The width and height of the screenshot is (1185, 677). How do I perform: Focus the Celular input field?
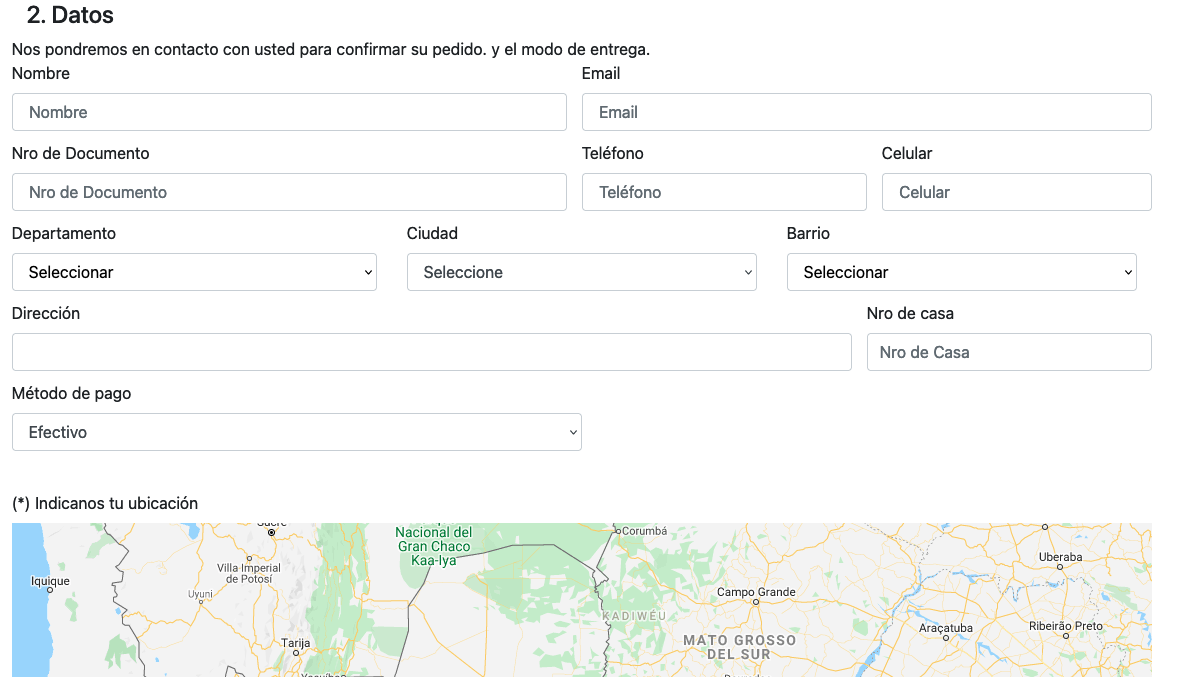click(1016, 192)
